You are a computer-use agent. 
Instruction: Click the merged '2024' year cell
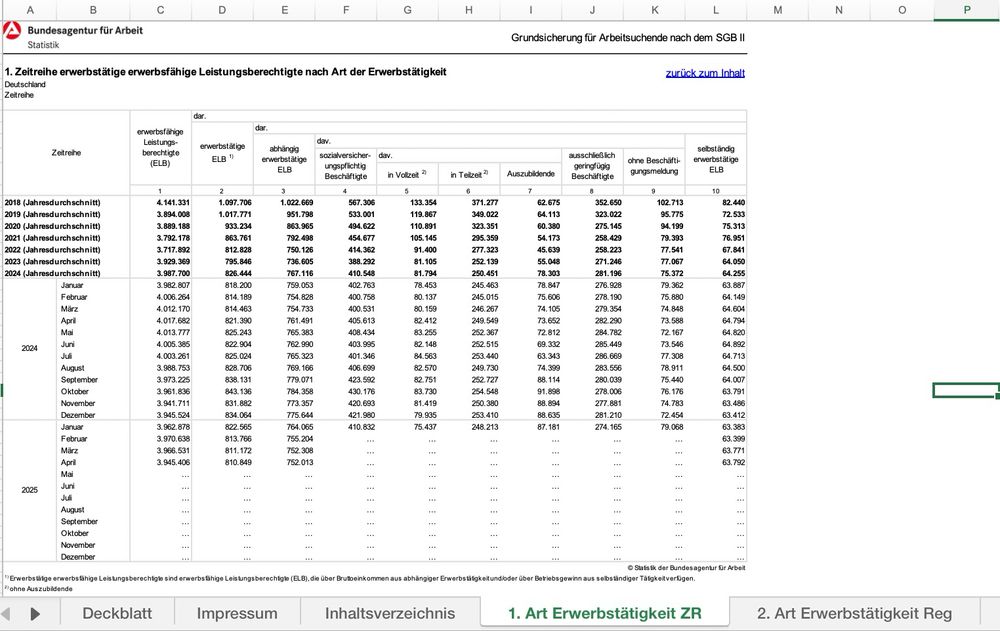click(x=29, y=348)
